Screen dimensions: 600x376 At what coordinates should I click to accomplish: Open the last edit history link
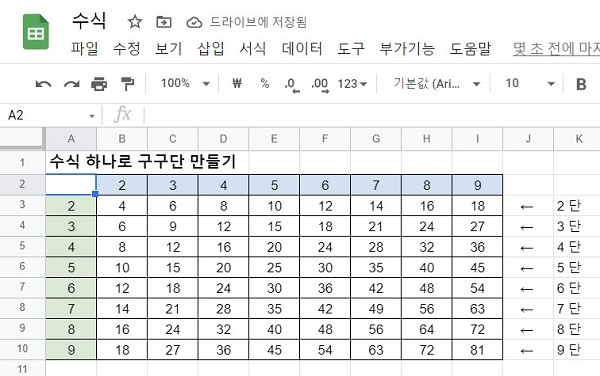(556, 49)
